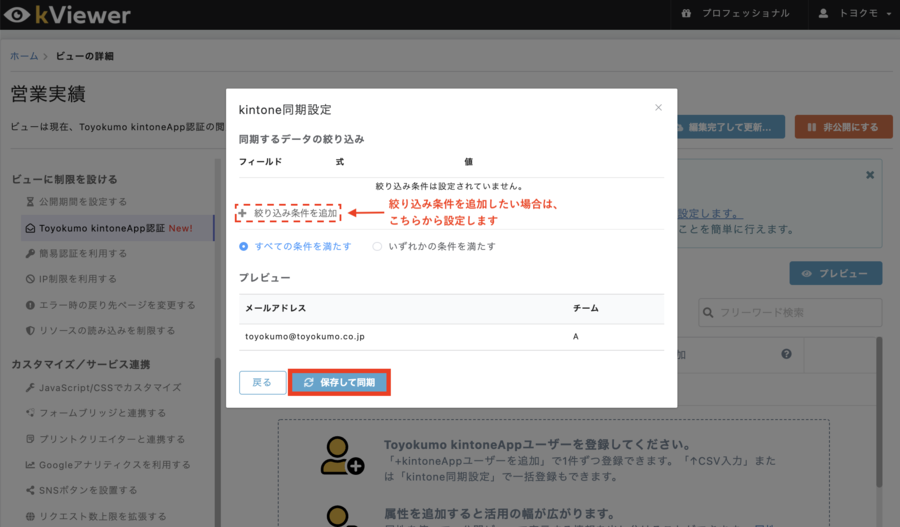Click the 戻る button
This screenshot has width=900, height=527.
pos(262,382)
